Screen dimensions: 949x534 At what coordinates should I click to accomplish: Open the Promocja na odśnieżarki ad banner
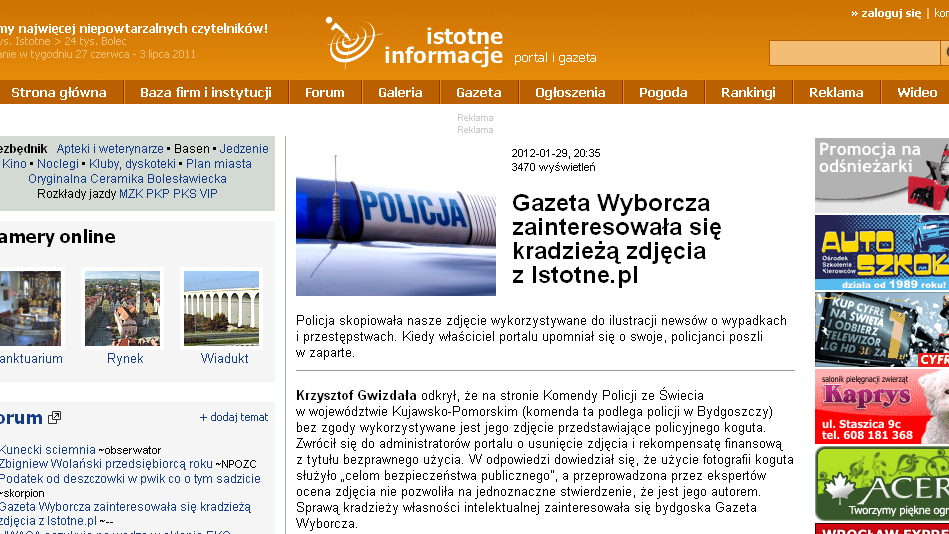[x=882, y=176]
